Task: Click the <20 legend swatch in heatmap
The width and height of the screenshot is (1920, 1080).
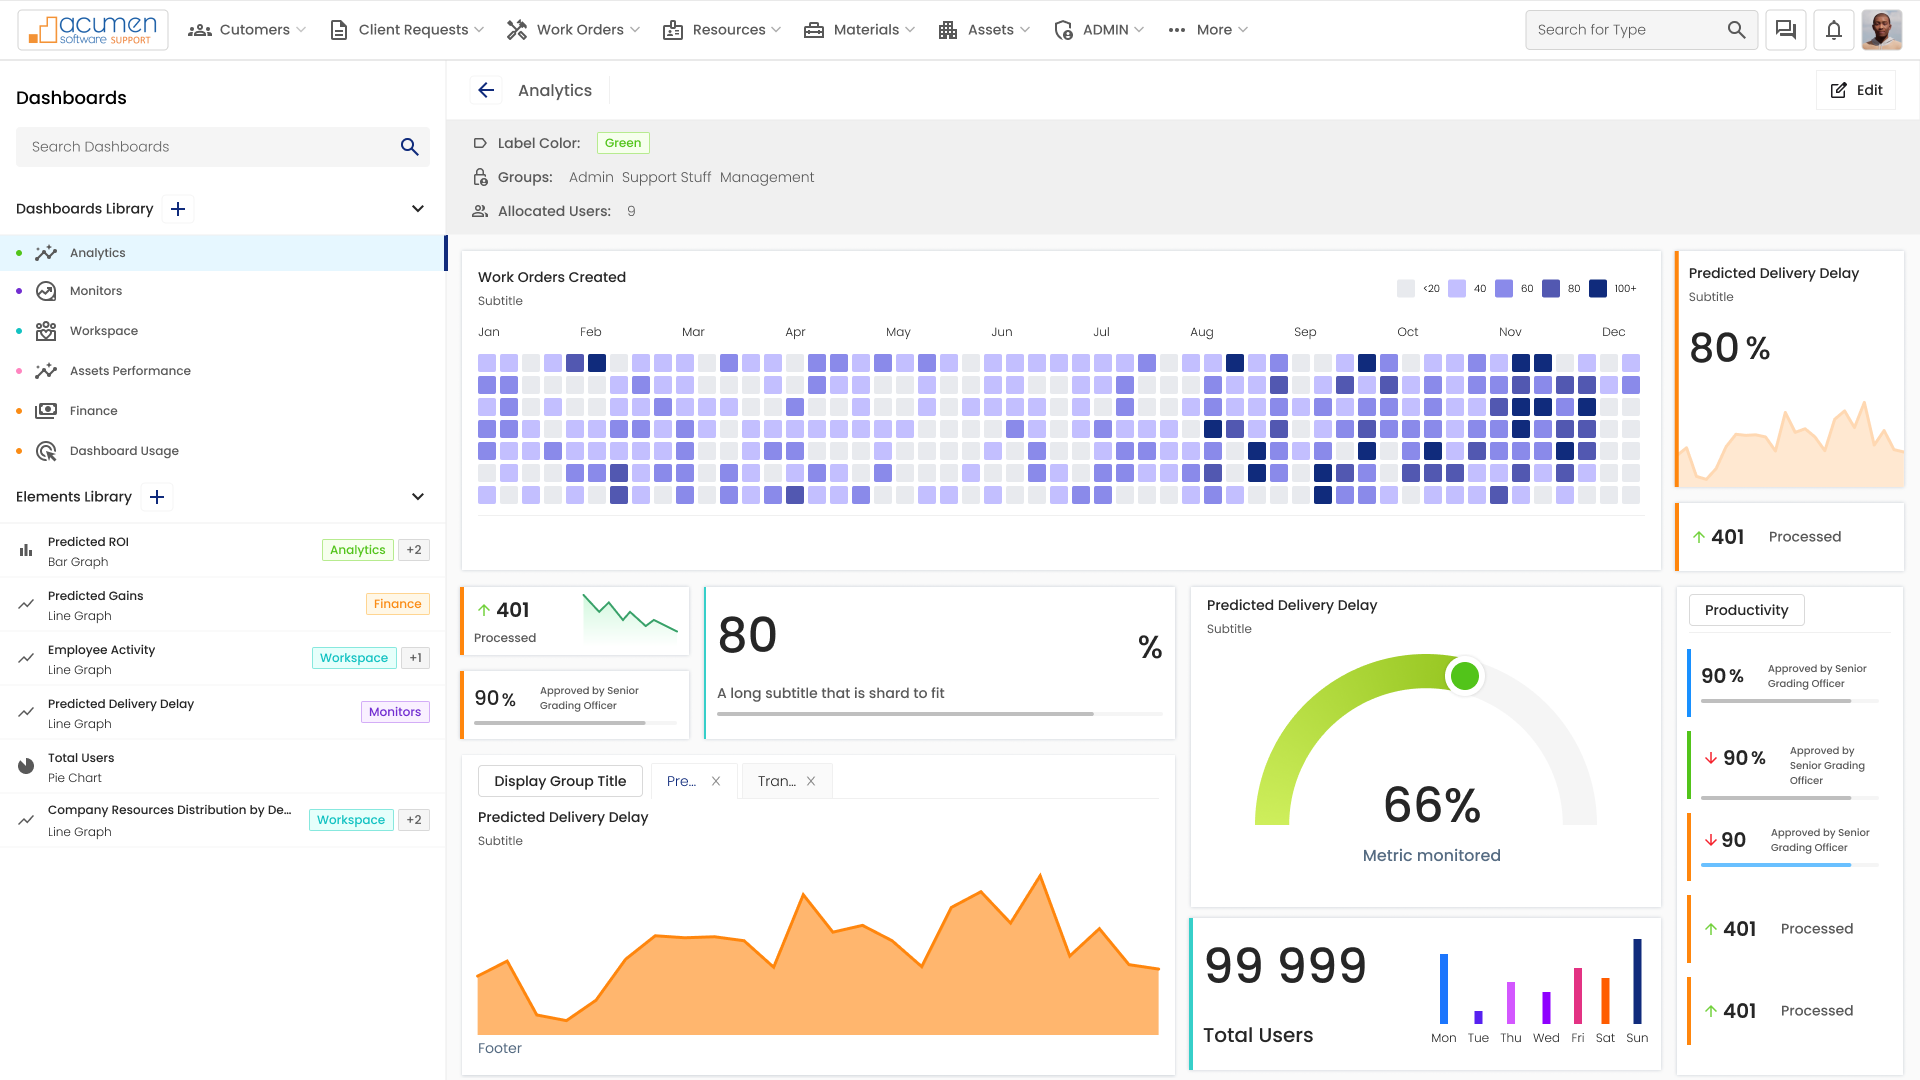Action: (x=1406, y=289)
